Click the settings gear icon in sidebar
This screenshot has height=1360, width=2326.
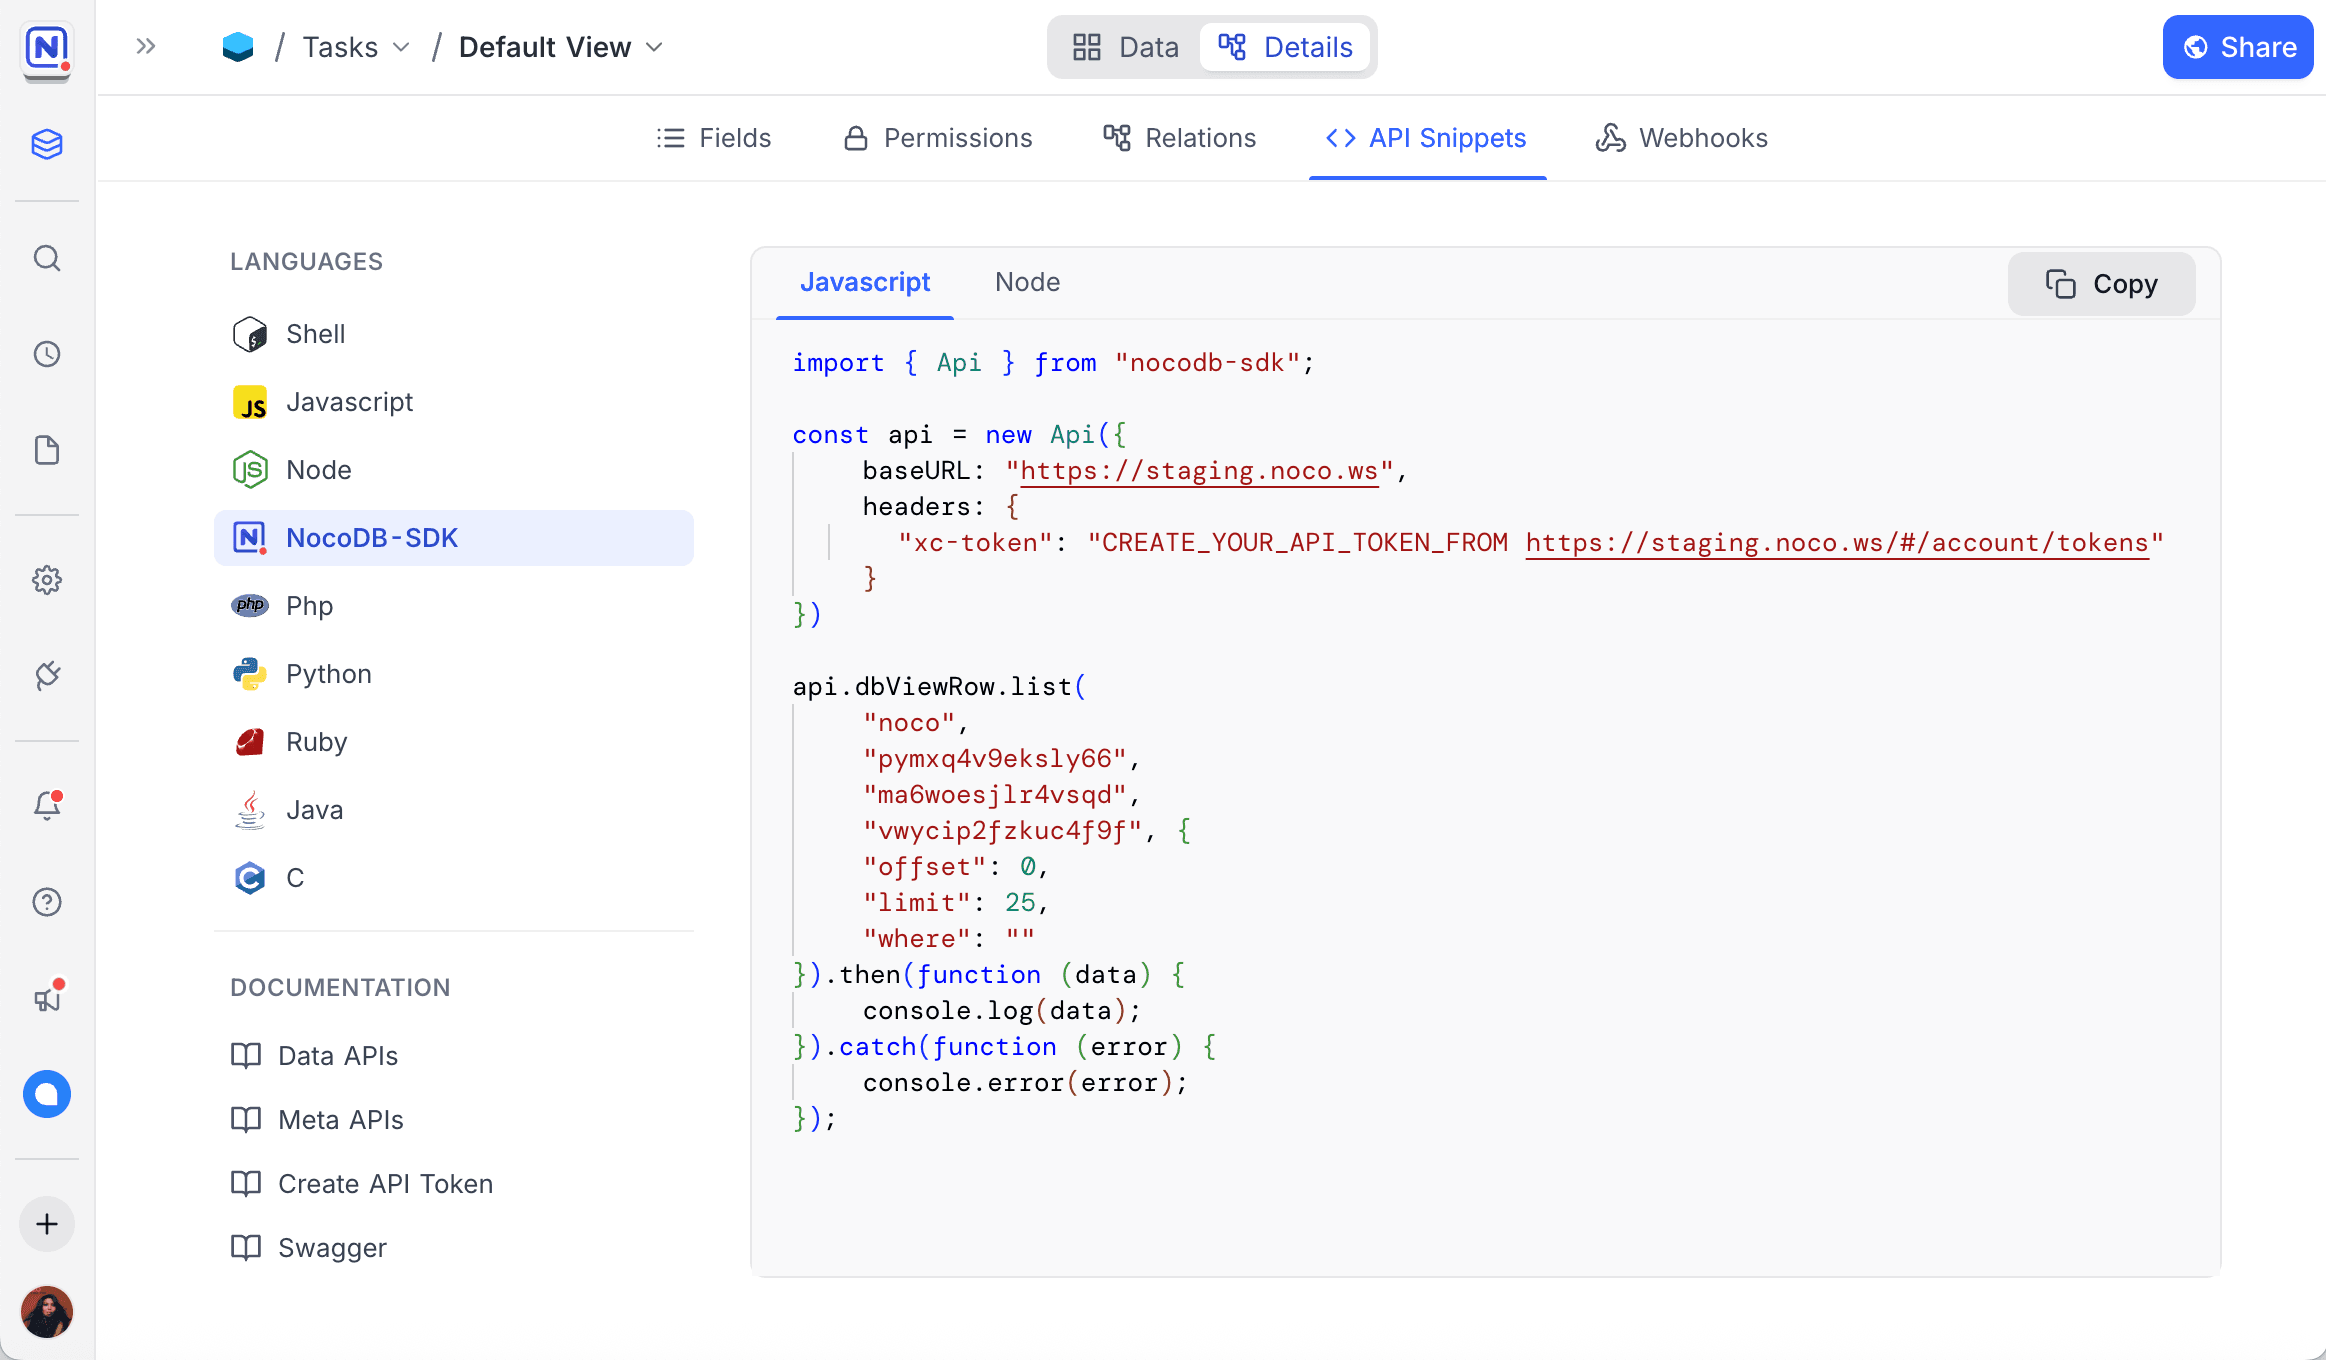pyautogui.click(x=47, y=580)
